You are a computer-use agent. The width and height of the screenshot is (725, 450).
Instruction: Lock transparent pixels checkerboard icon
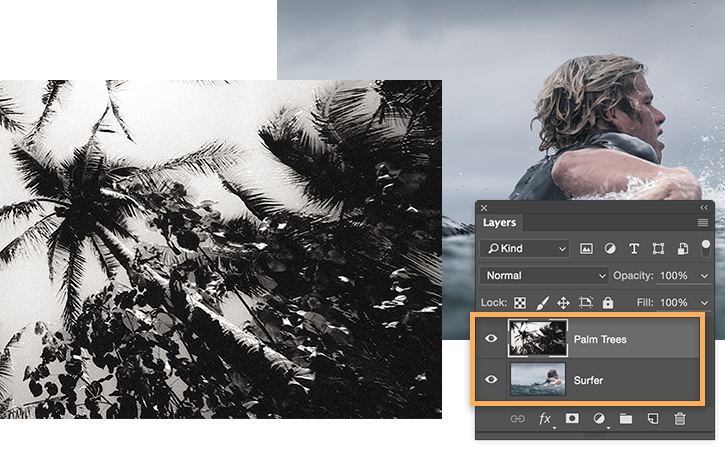[x=520, y=303]
